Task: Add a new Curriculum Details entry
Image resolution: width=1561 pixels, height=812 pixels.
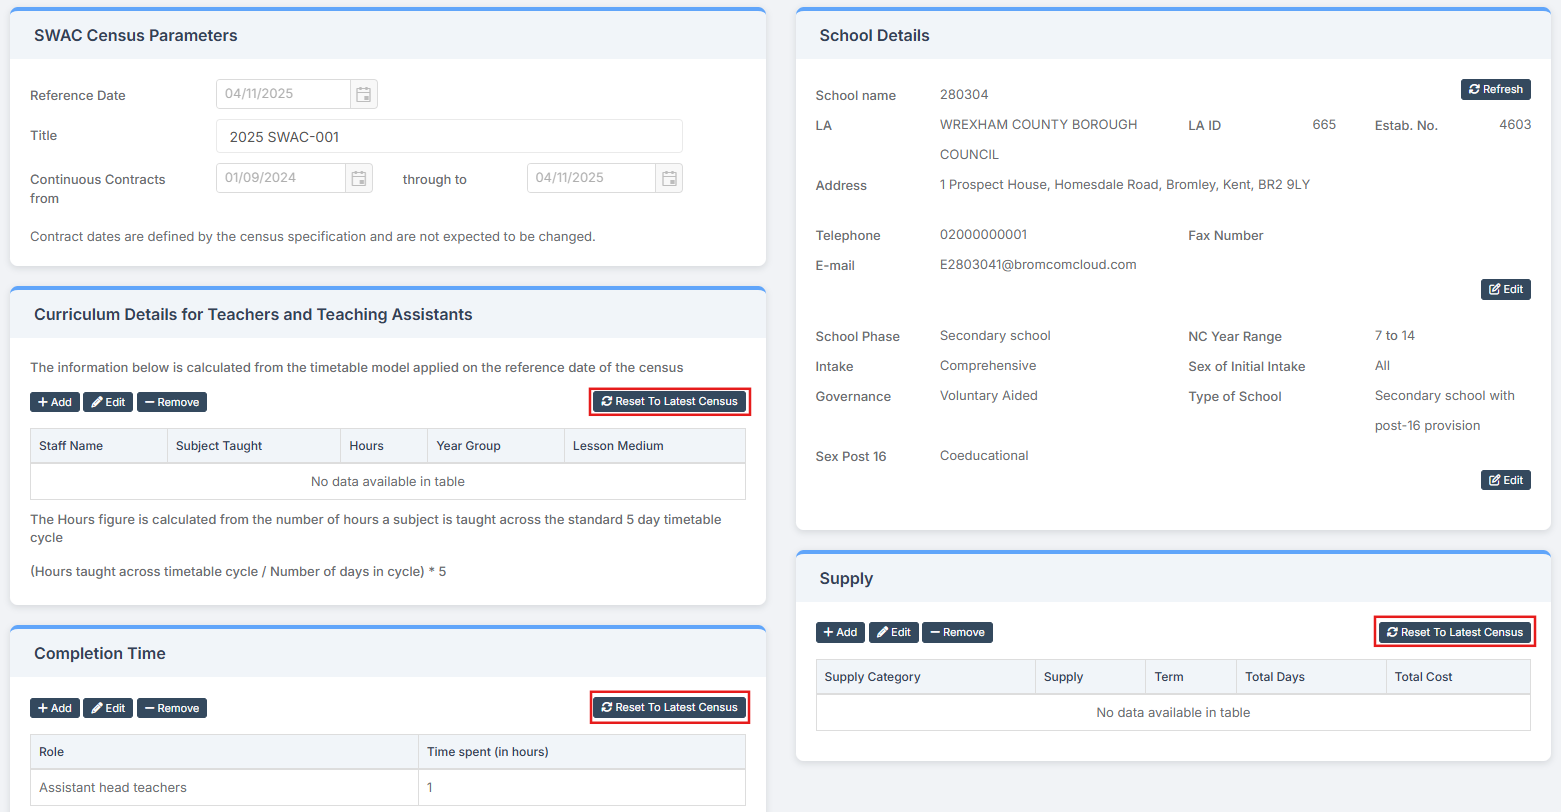Action: [54, 402]
